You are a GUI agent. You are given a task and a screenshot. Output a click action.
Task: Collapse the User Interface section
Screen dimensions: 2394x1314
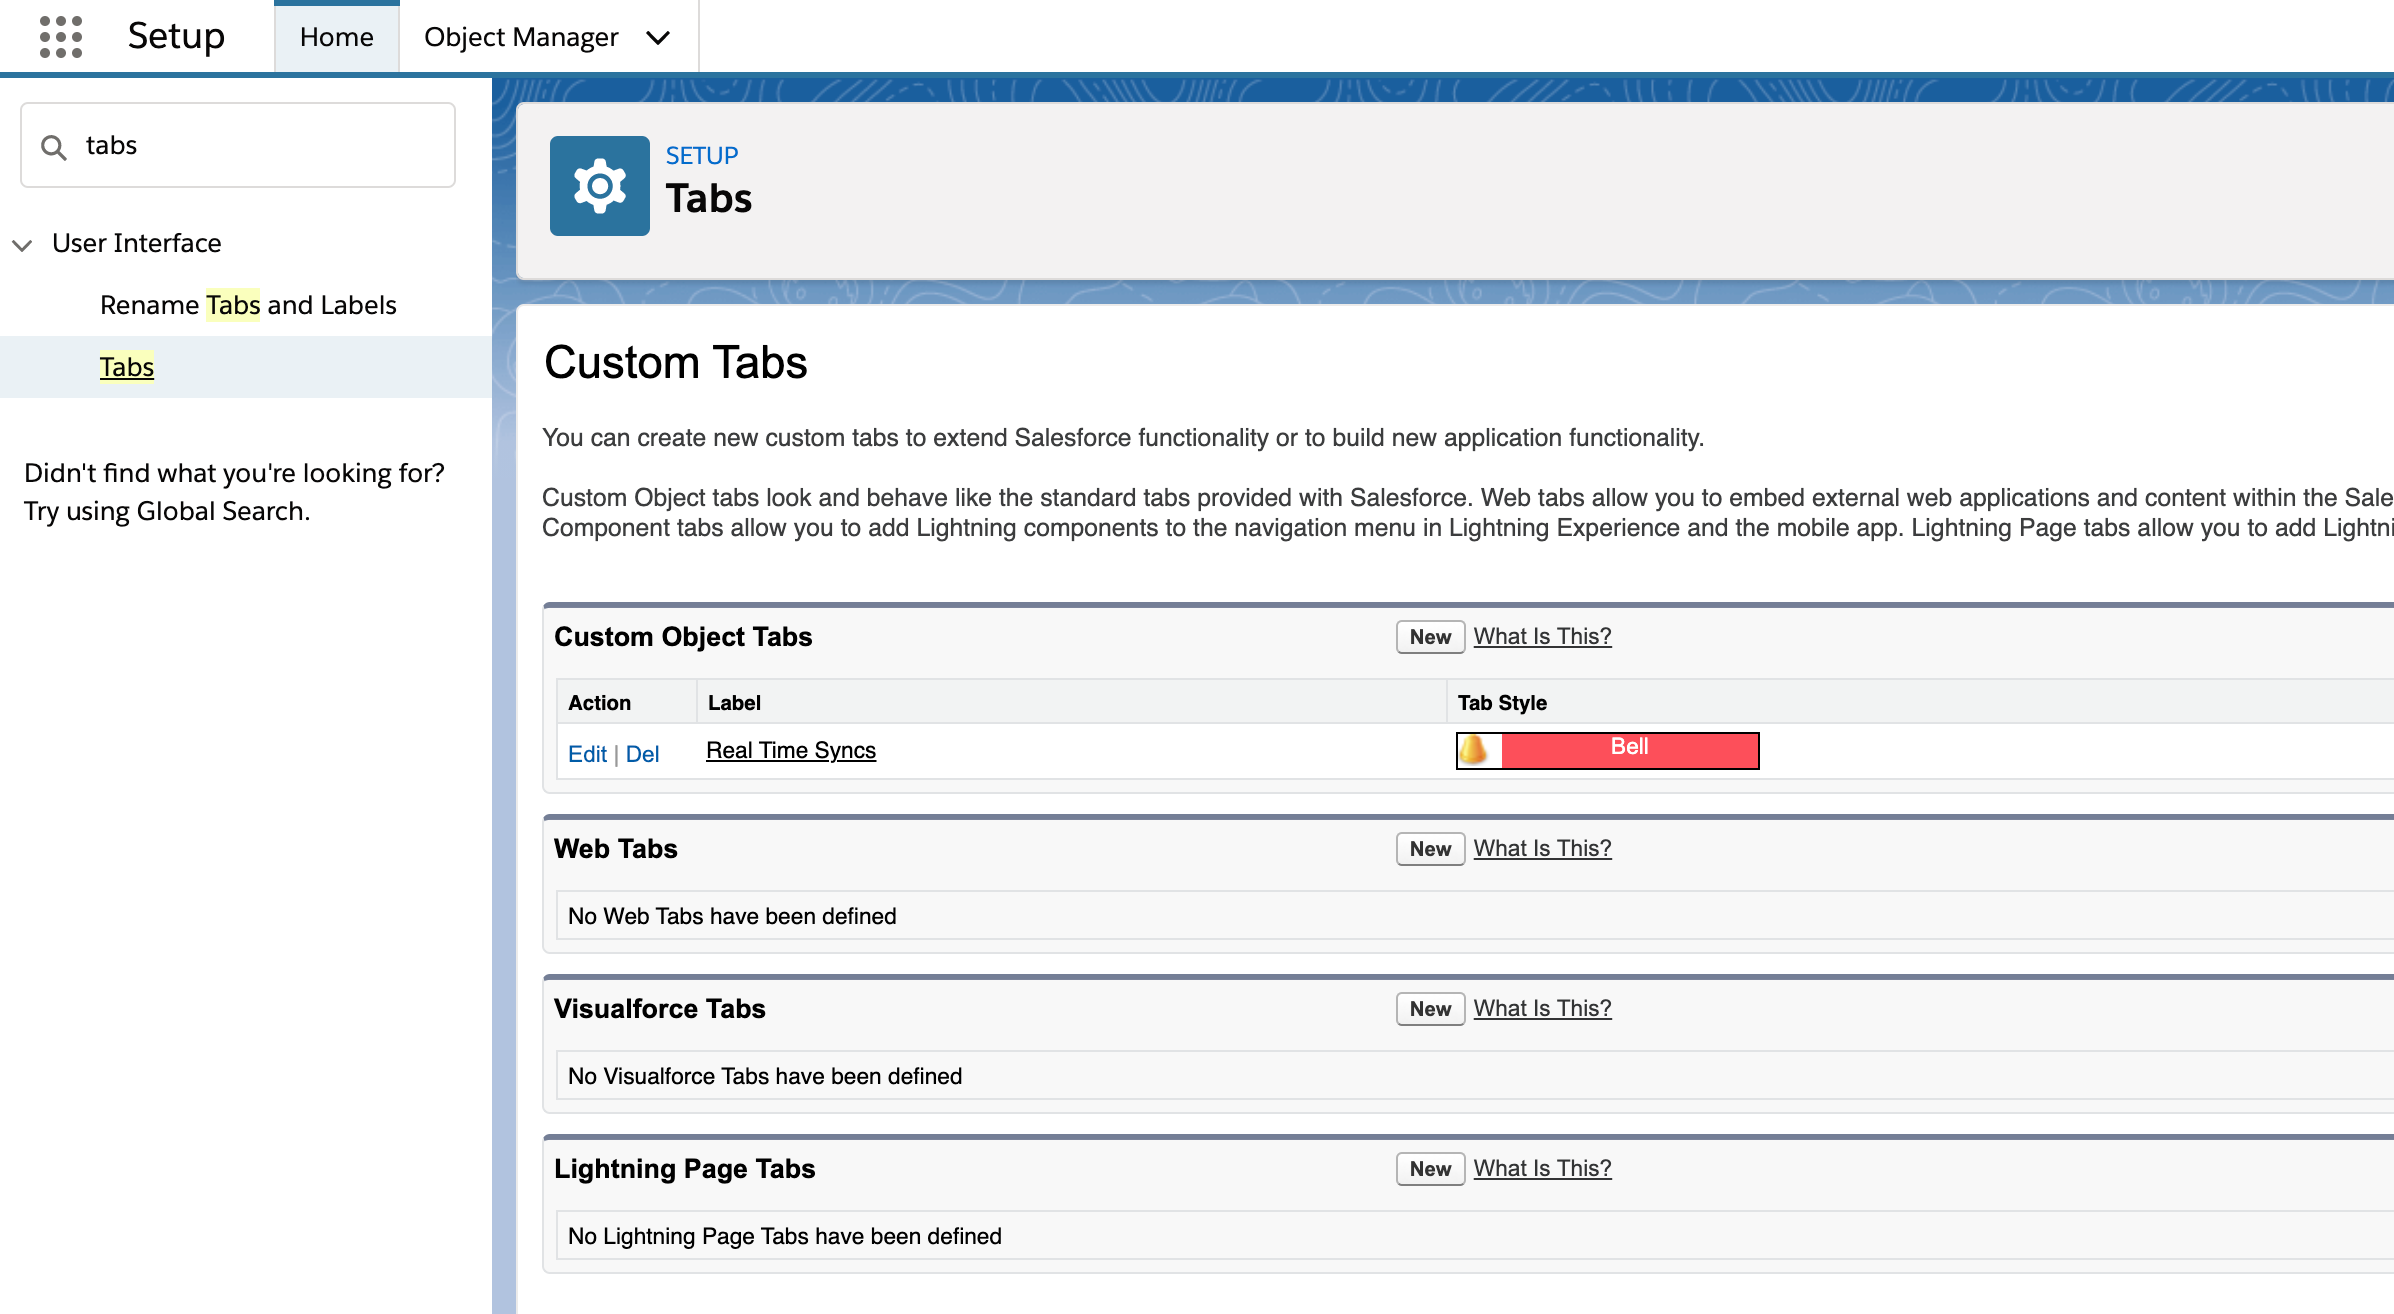22,244
